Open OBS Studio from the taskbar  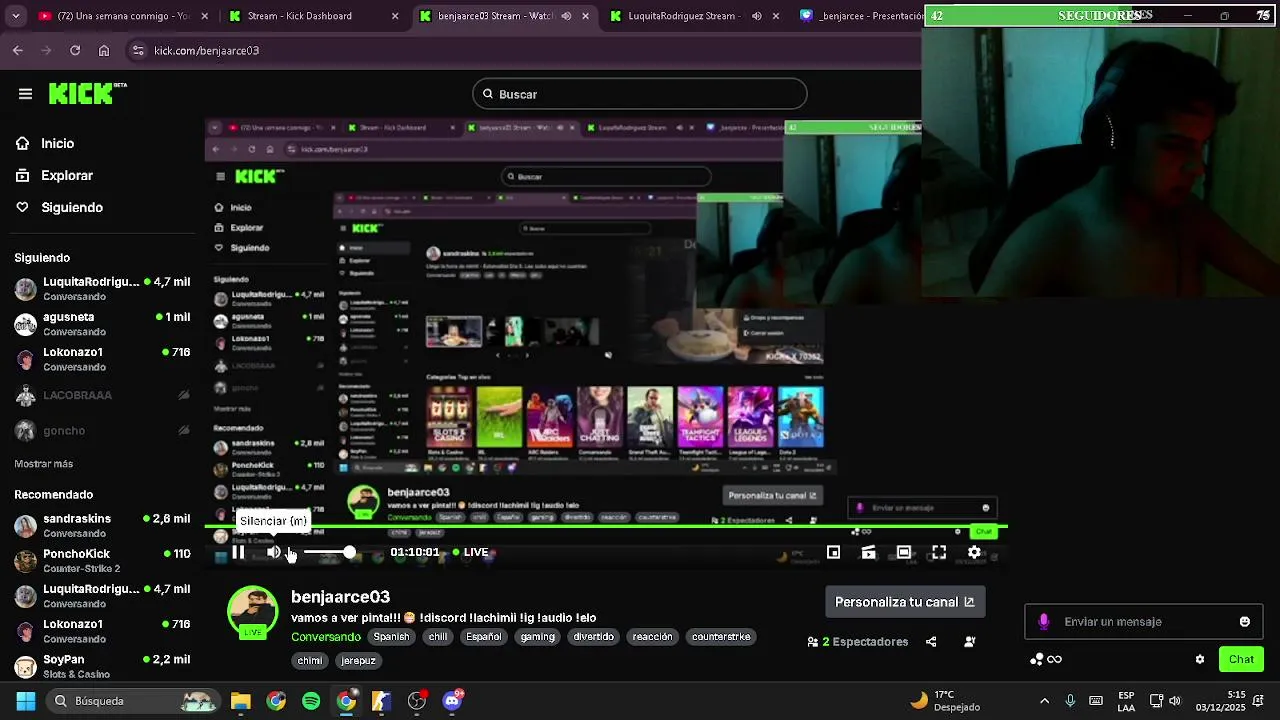[417, 701]
